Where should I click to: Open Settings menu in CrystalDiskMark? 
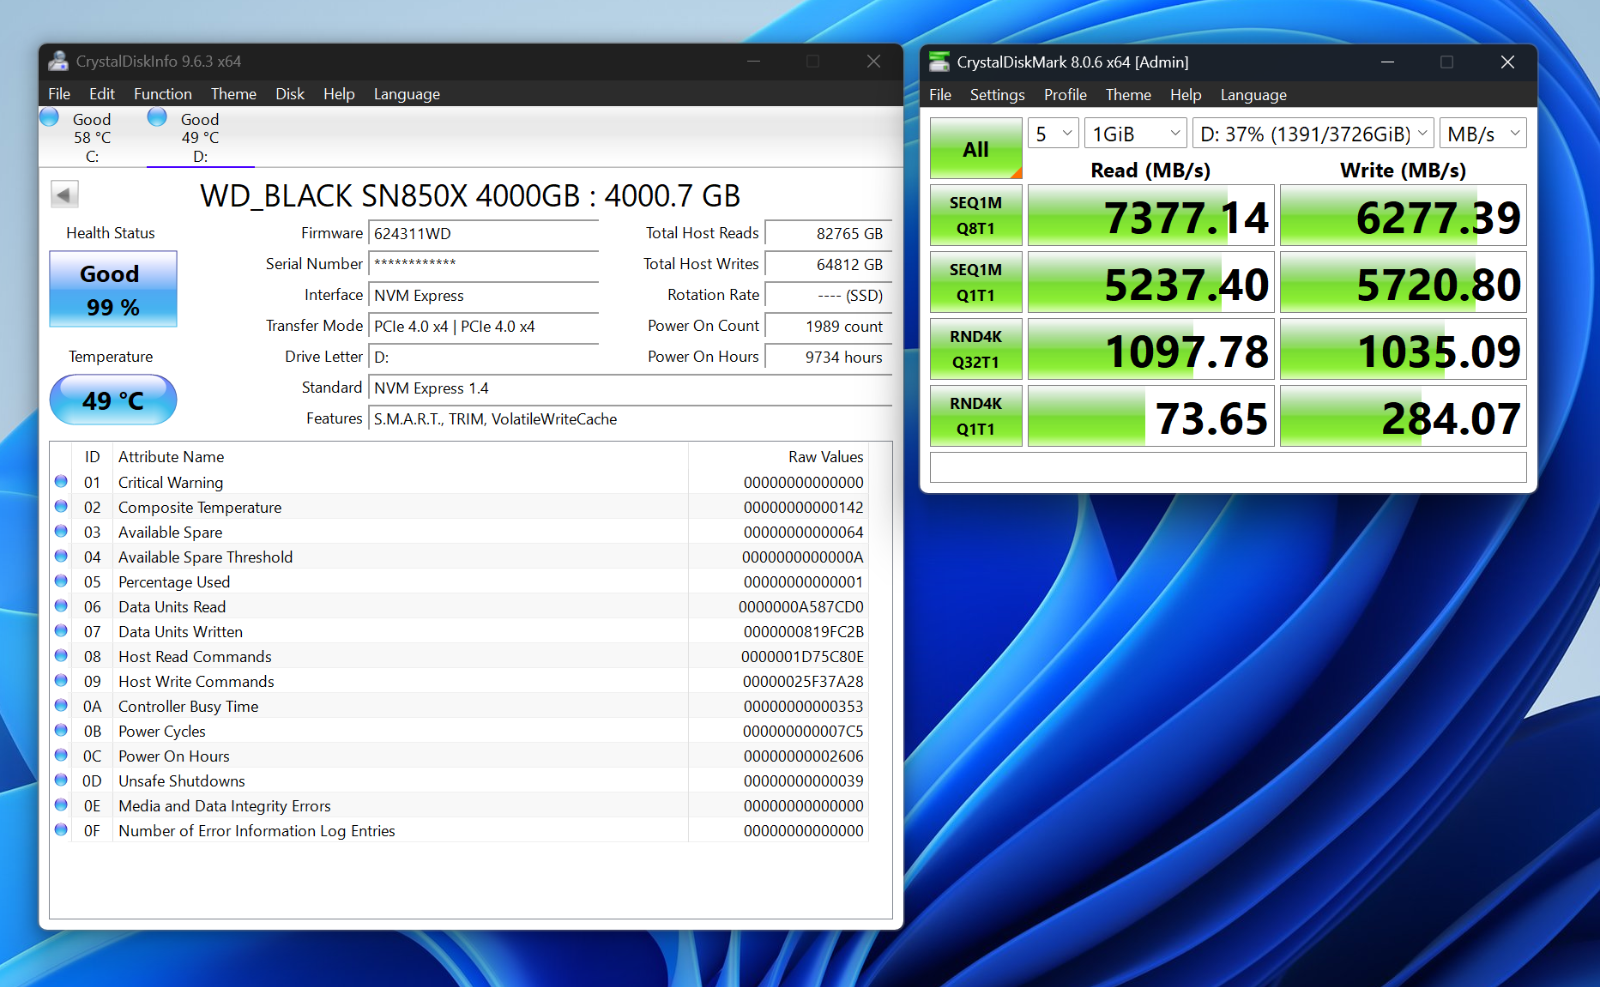(997, 95)
